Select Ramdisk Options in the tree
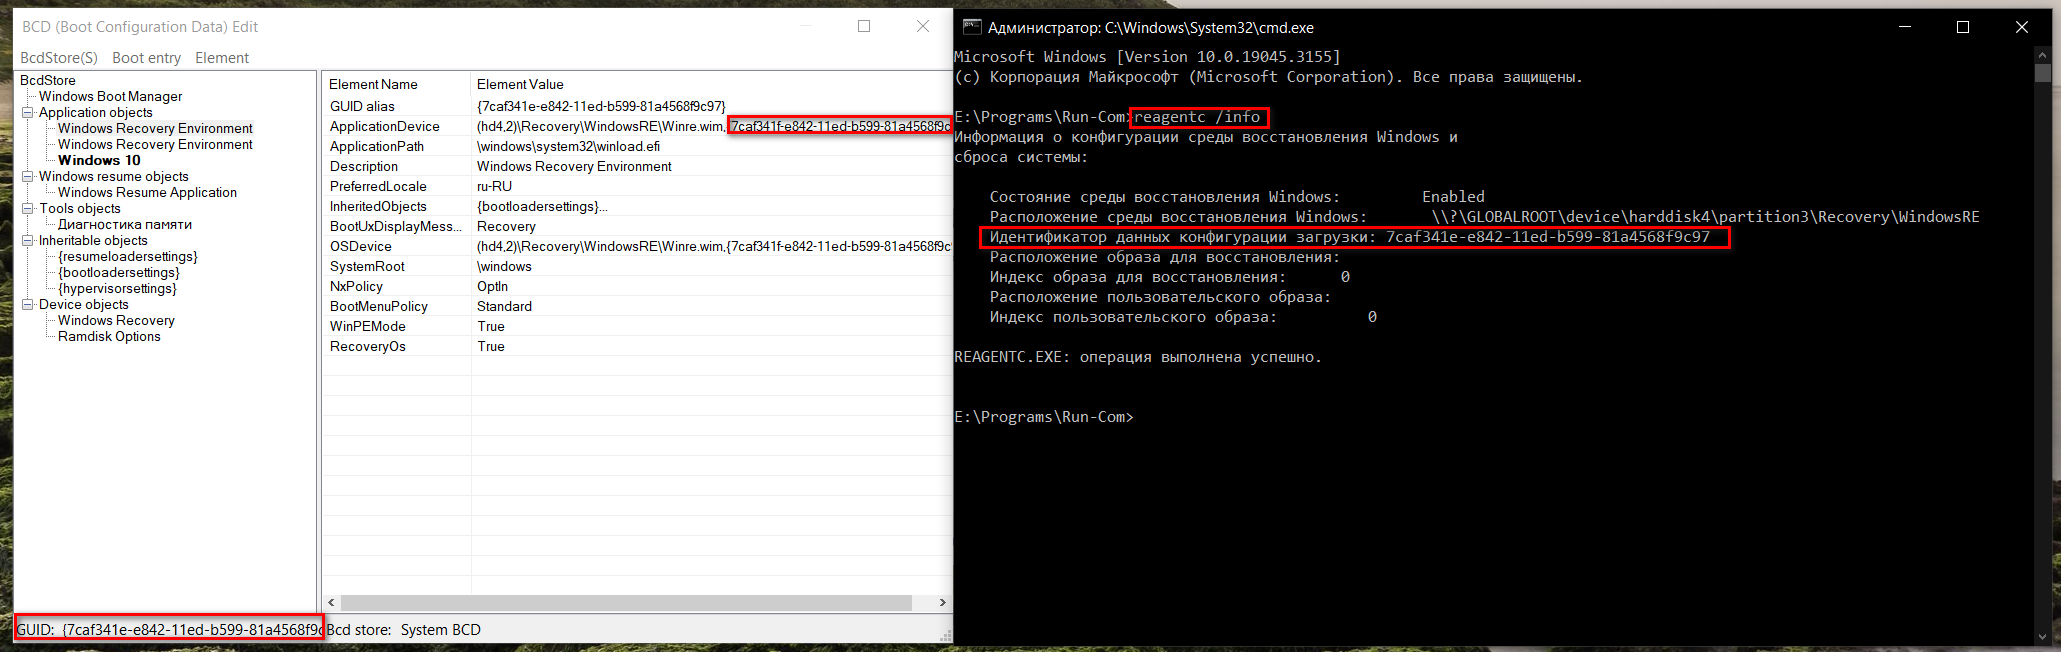 coord(109,337)
